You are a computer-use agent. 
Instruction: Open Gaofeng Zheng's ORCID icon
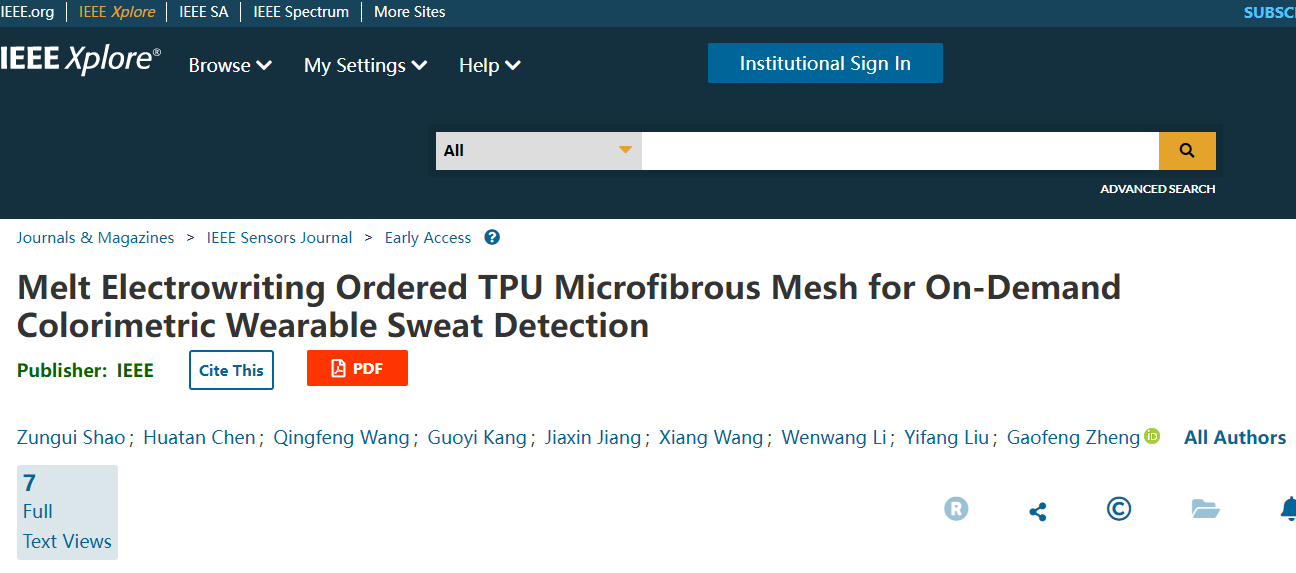tap(1152, 436)
